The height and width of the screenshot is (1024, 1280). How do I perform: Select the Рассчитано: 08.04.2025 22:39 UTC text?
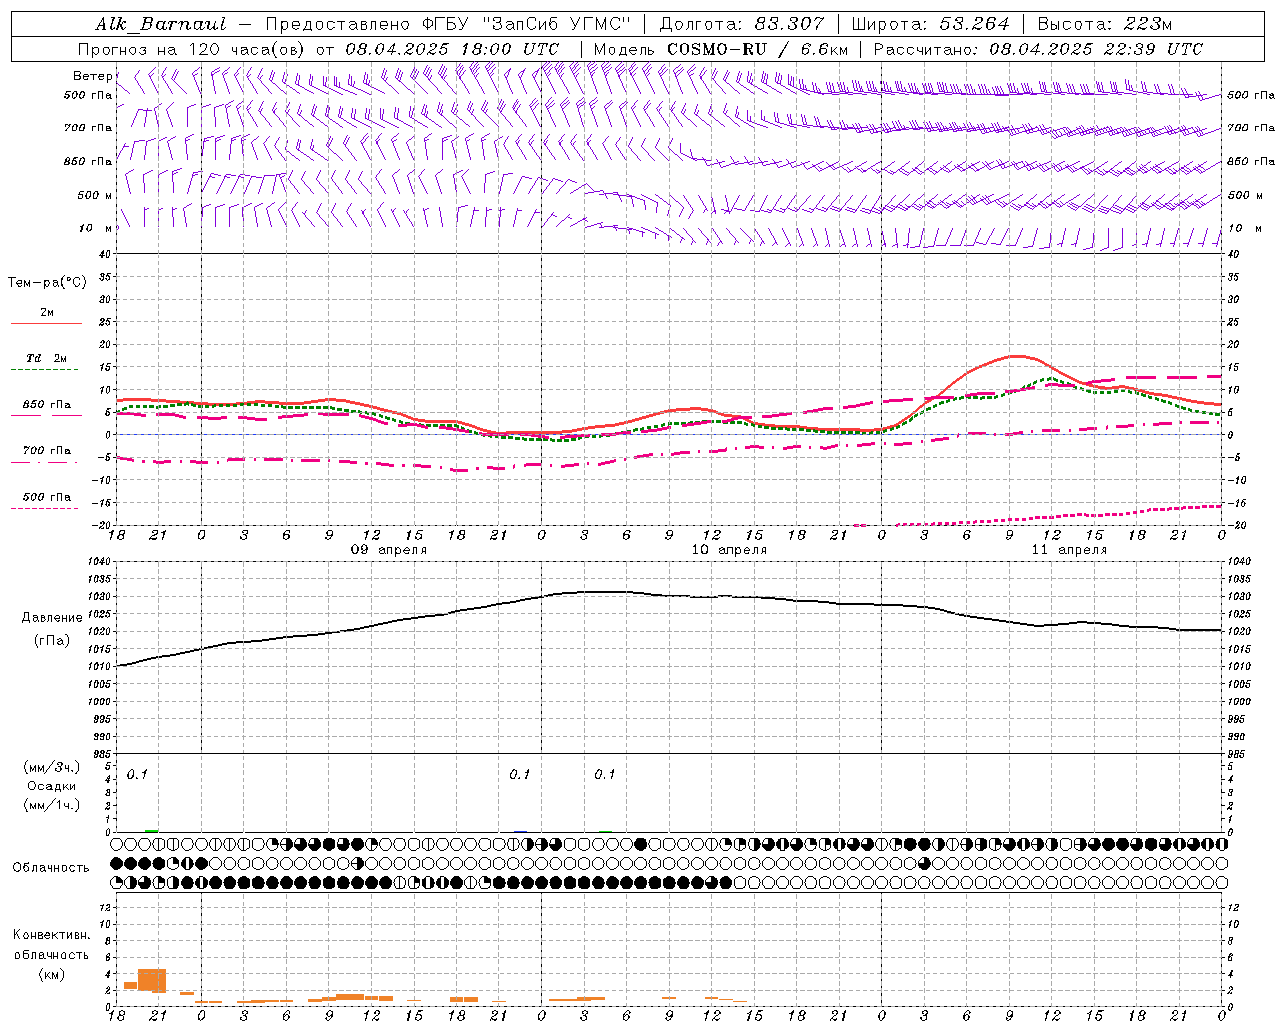click(1038, 49)
